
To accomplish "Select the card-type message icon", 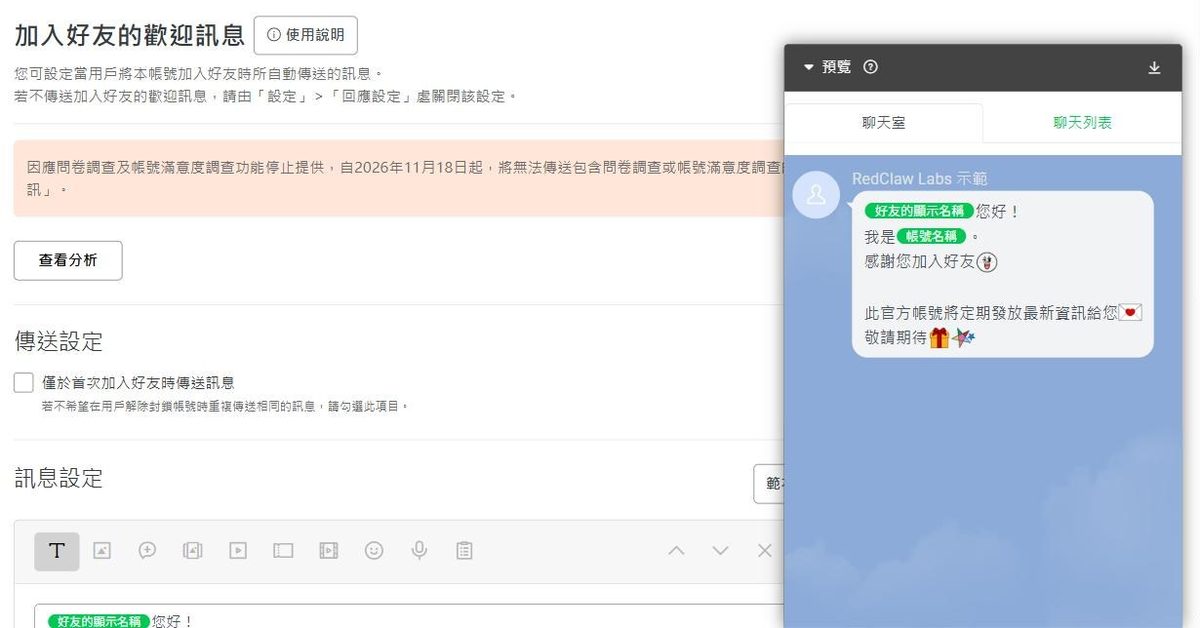I will tap(283, 550).
